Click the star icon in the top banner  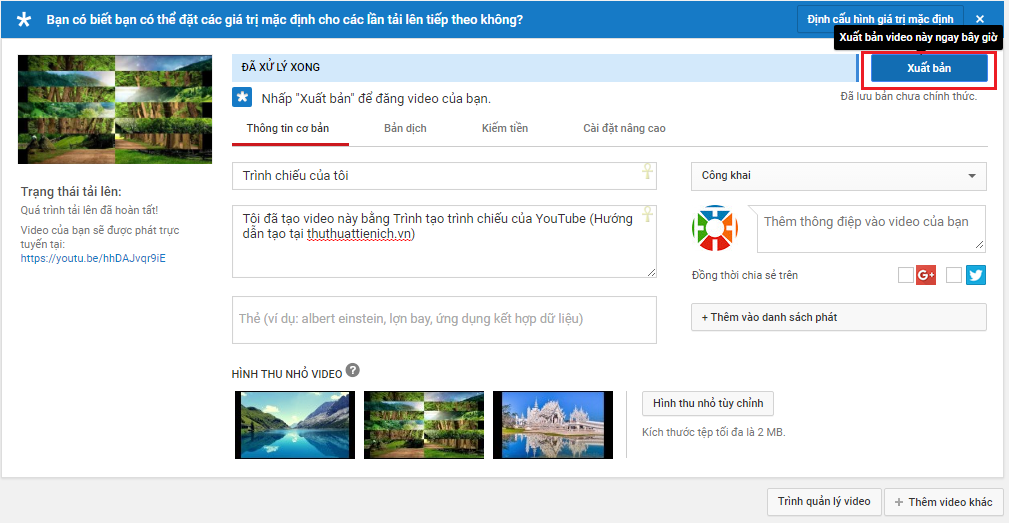coord(24,19)
